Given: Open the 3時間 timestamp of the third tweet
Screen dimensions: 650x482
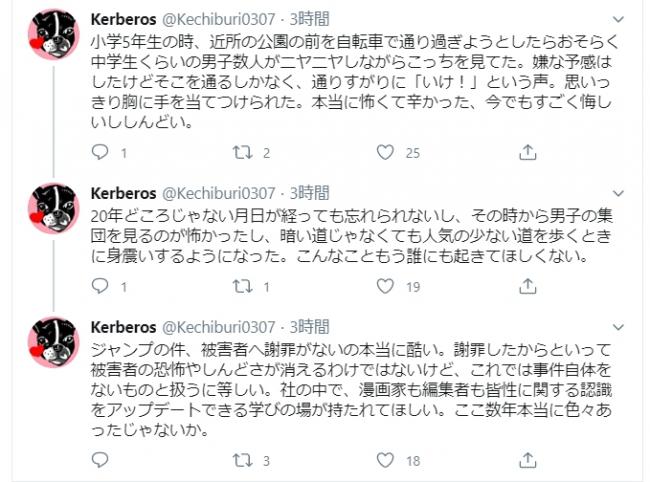Looking at the screenshot, I should point(309,327).
